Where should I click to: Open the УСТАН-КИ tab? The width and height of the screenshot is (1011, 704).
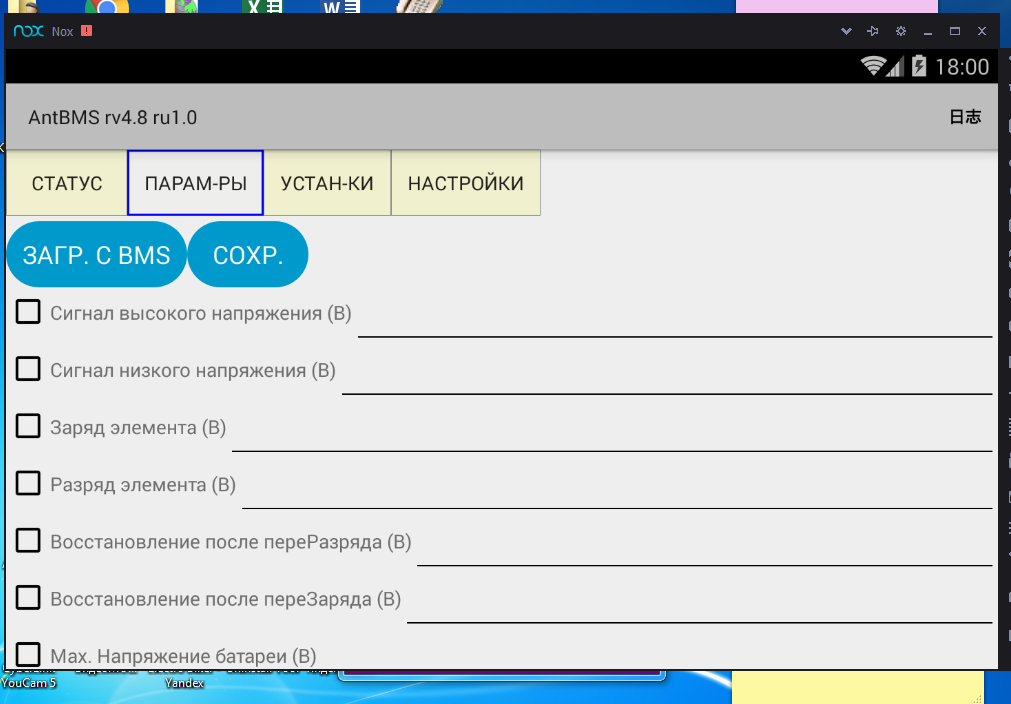[327, 183]
